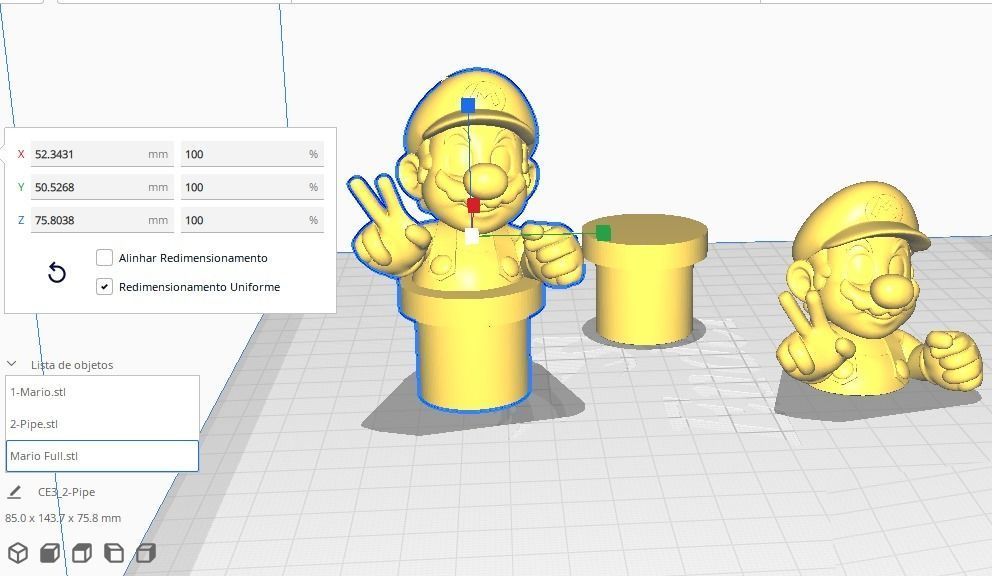The height and width of the screenshot is (576, 992).
Task: Switch to left side view cube icon
Action: pos(114,553)
